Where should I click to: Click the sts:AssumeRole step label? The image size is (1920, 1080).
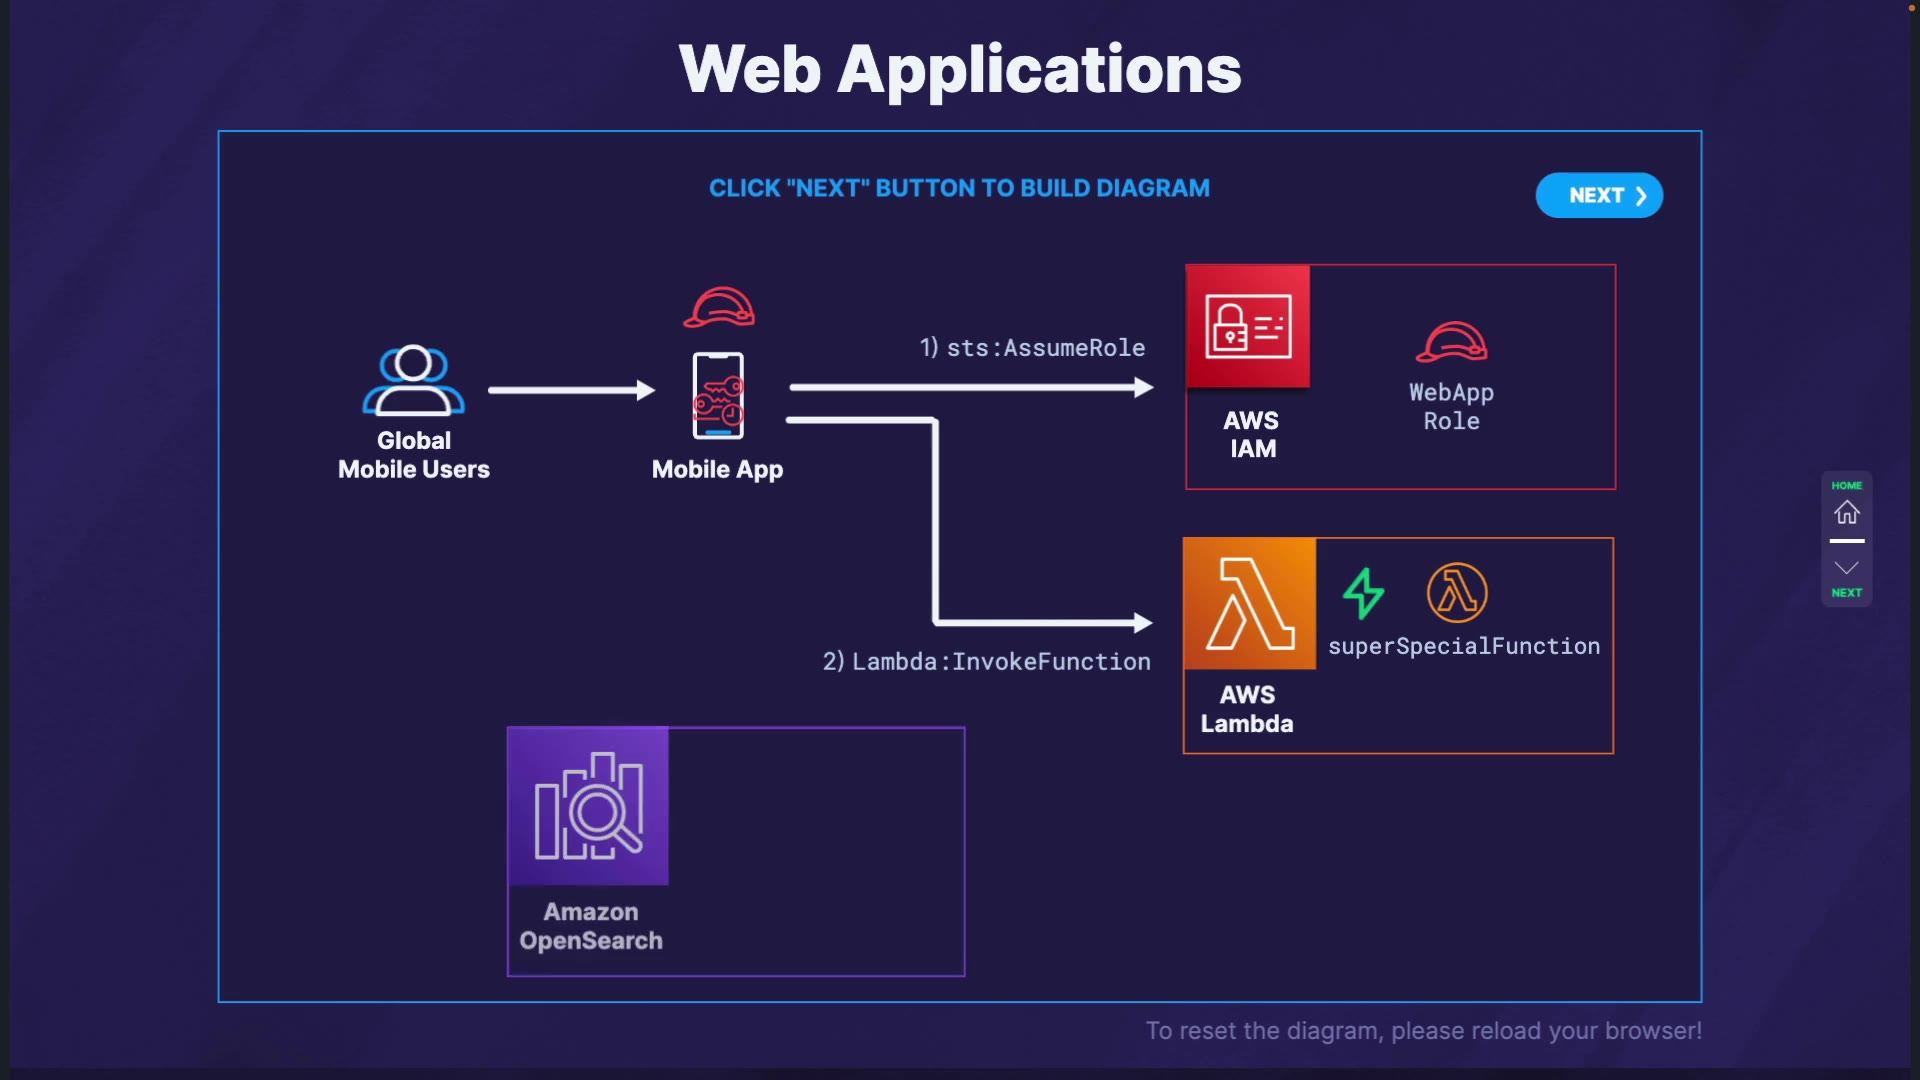[1032, 348]
